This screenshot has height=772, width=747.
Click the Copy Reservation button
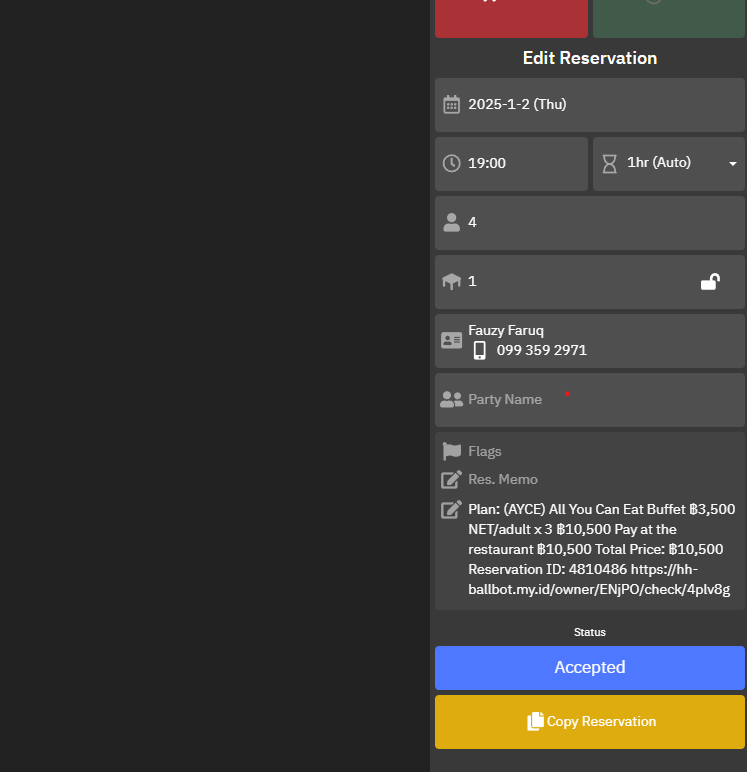[590, 722]
